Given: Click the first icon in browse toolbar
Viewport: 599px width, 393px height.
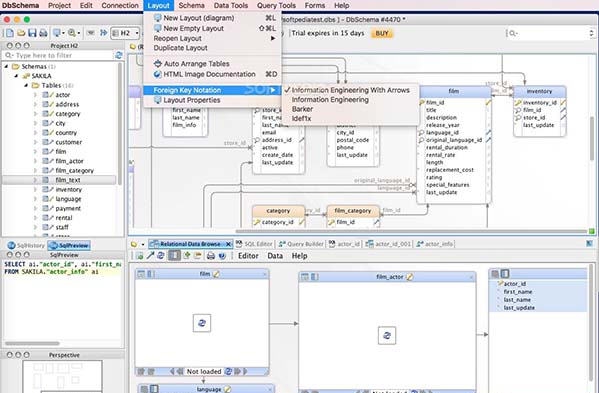Looking at the screenshot, I should click(x=139, y=256).
